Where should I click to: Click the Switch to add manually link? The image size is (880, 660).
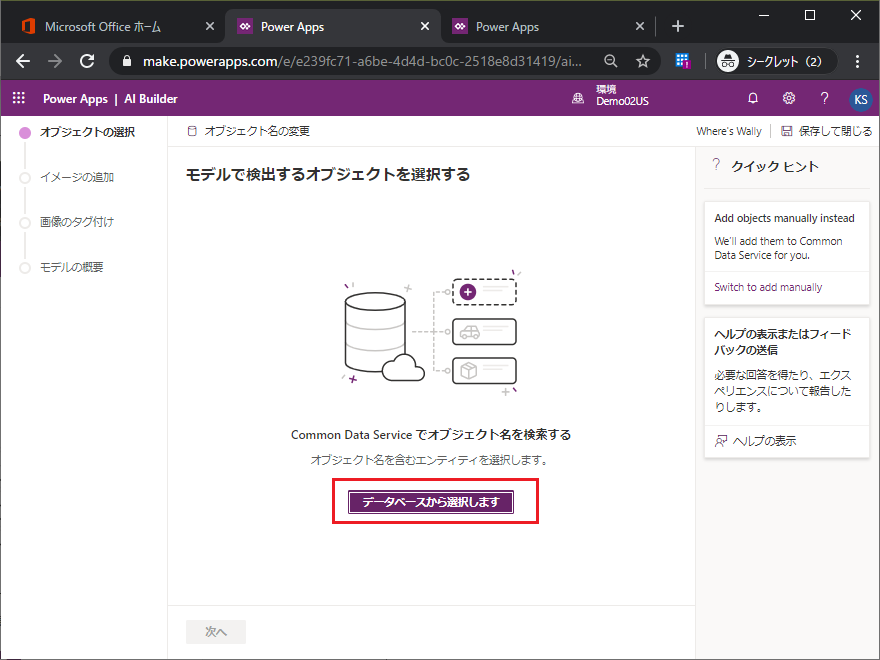(x=768, y=287)
